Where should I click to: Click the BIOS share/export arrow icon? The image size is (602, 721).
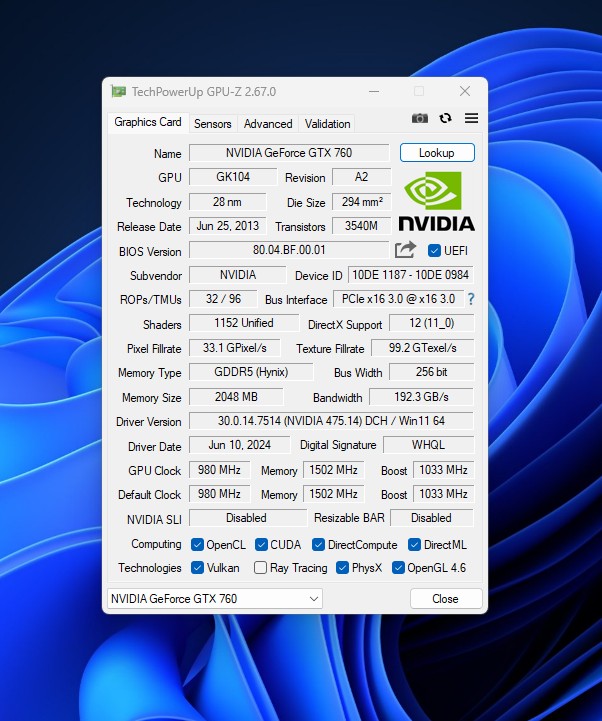point(405,250)
